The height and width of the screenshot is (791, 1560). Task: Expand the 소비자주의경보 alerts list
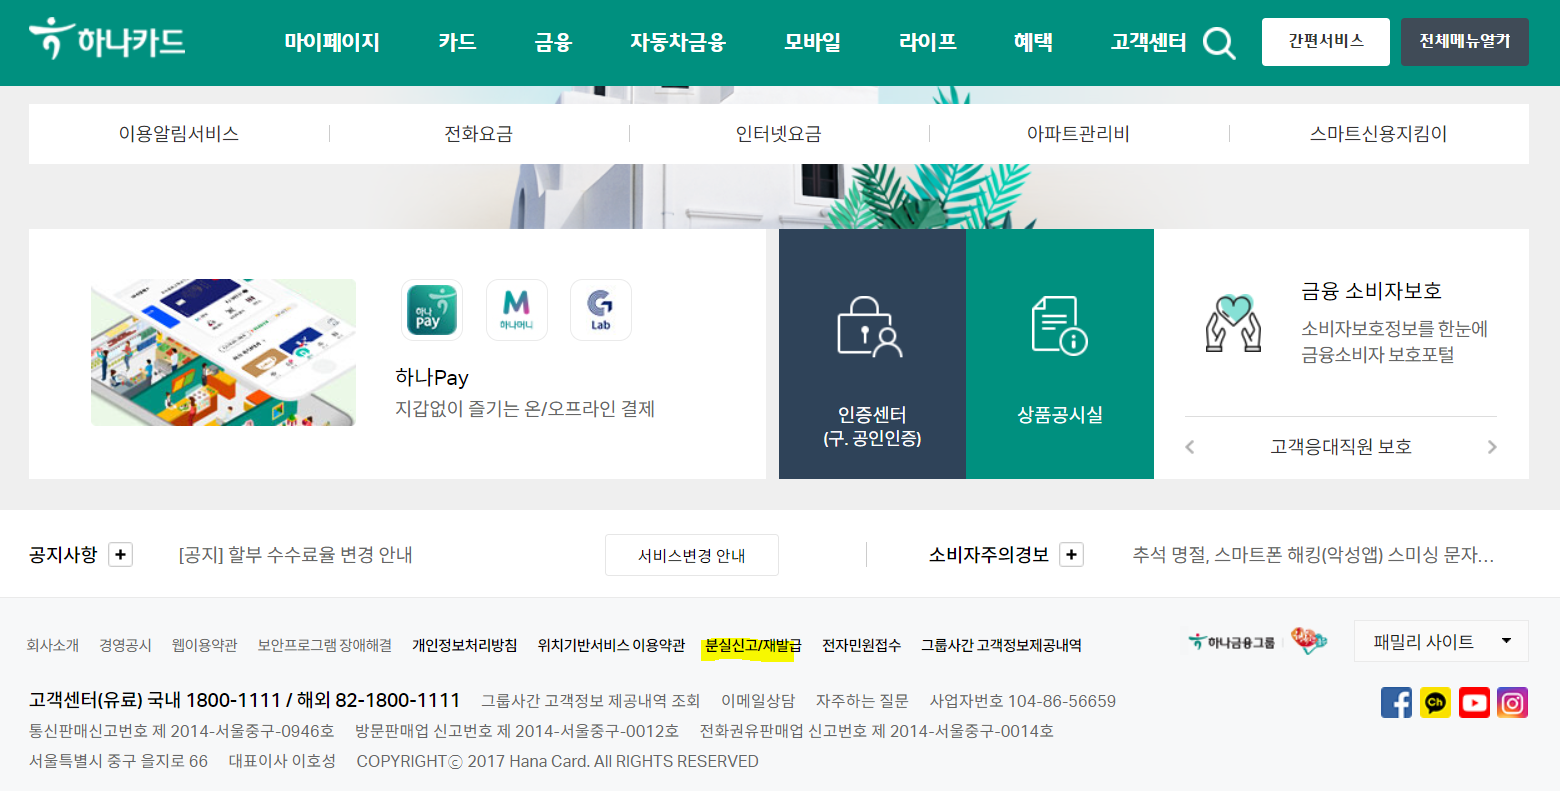pos(1070,554)
